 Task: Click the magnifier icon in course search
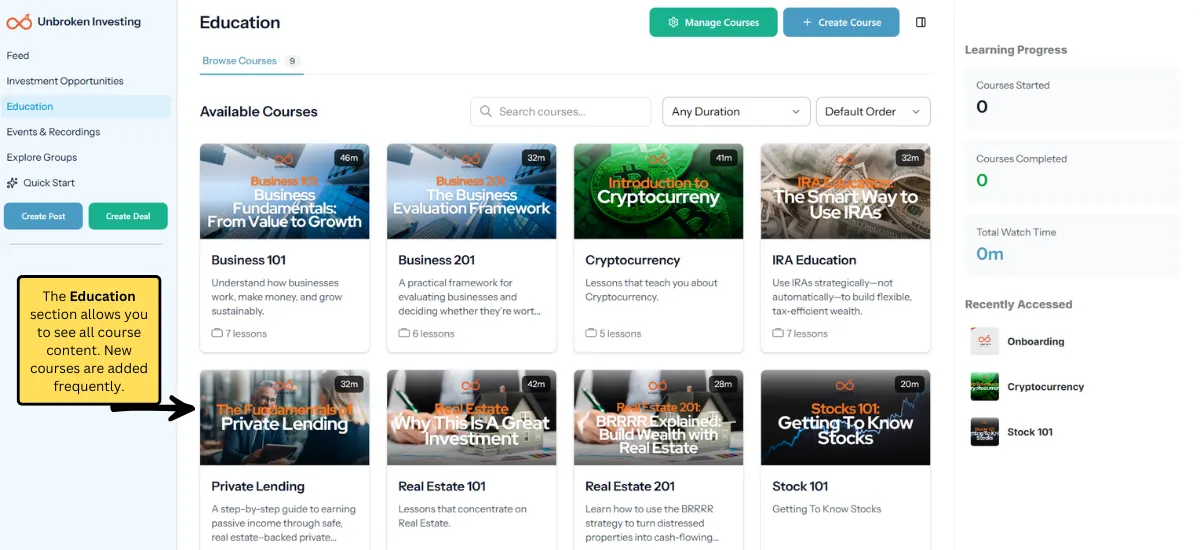pos(486,112)
